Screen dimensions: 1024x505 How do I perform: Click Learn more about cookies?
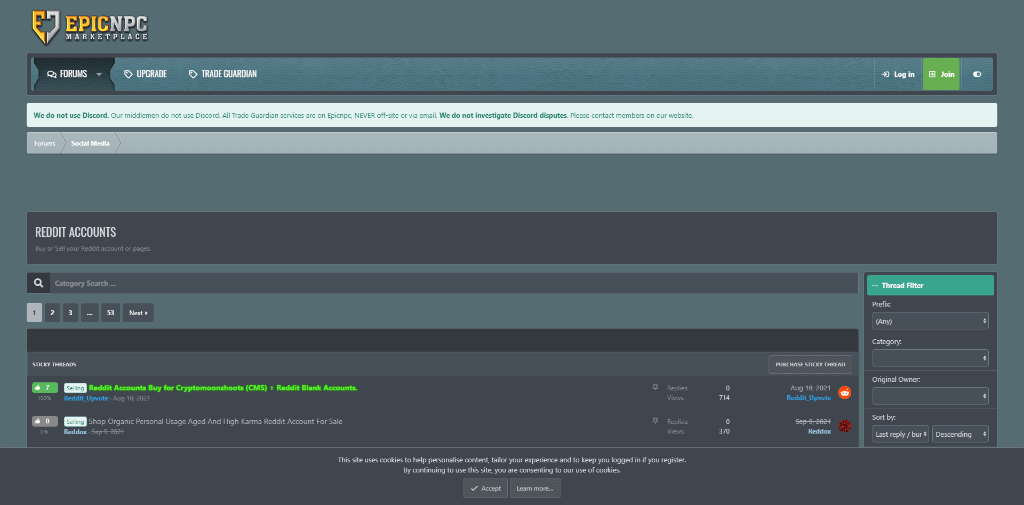[x=535, y=488]
